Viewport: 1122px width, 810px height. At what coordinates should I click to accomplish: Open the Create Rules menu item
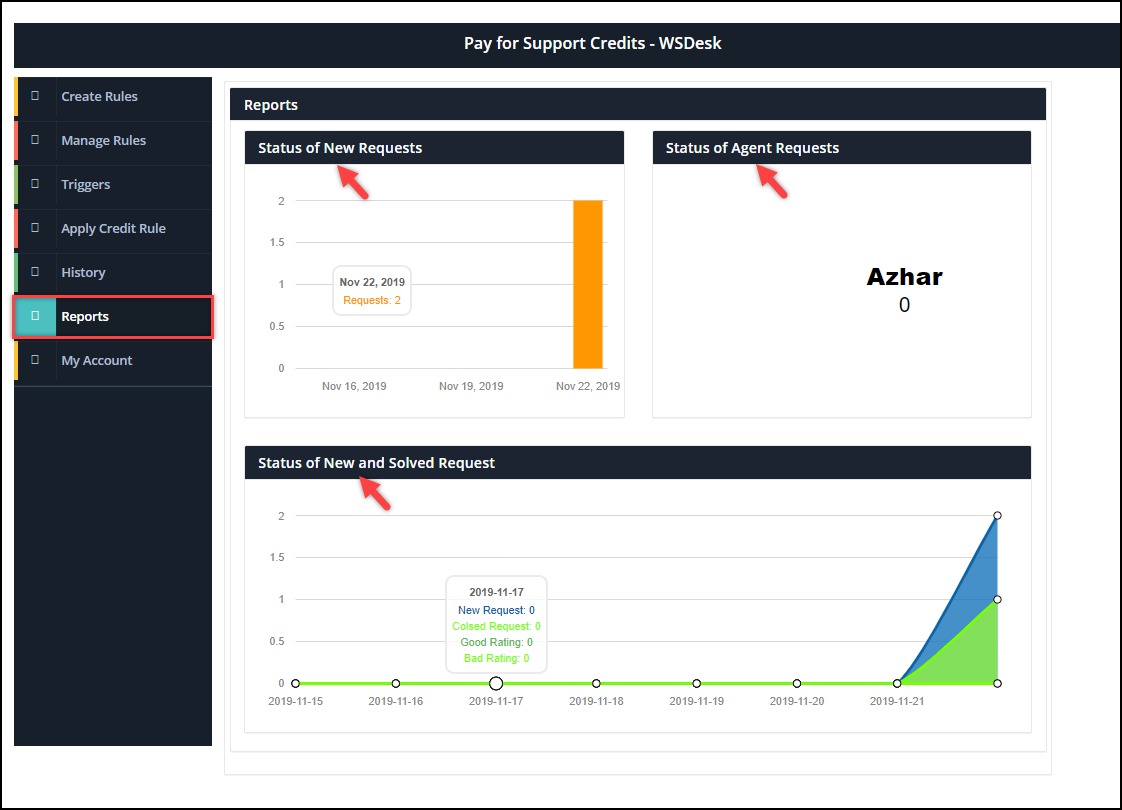113,97
